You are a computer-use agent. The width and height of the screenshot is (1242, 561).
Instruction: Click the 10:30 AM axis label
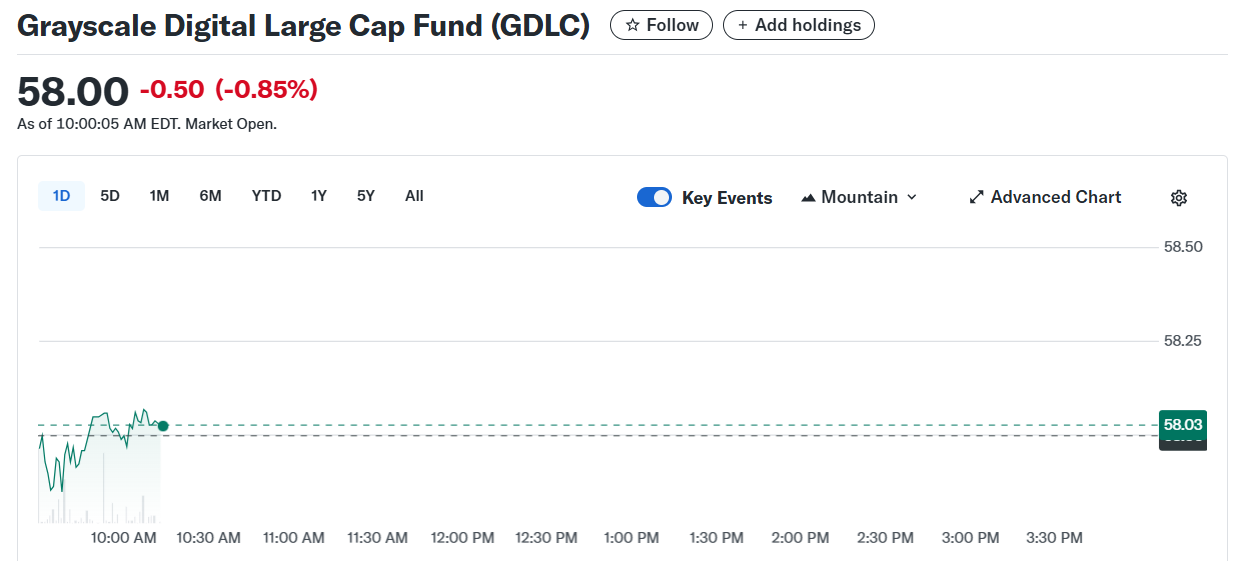tap(209, 538)
